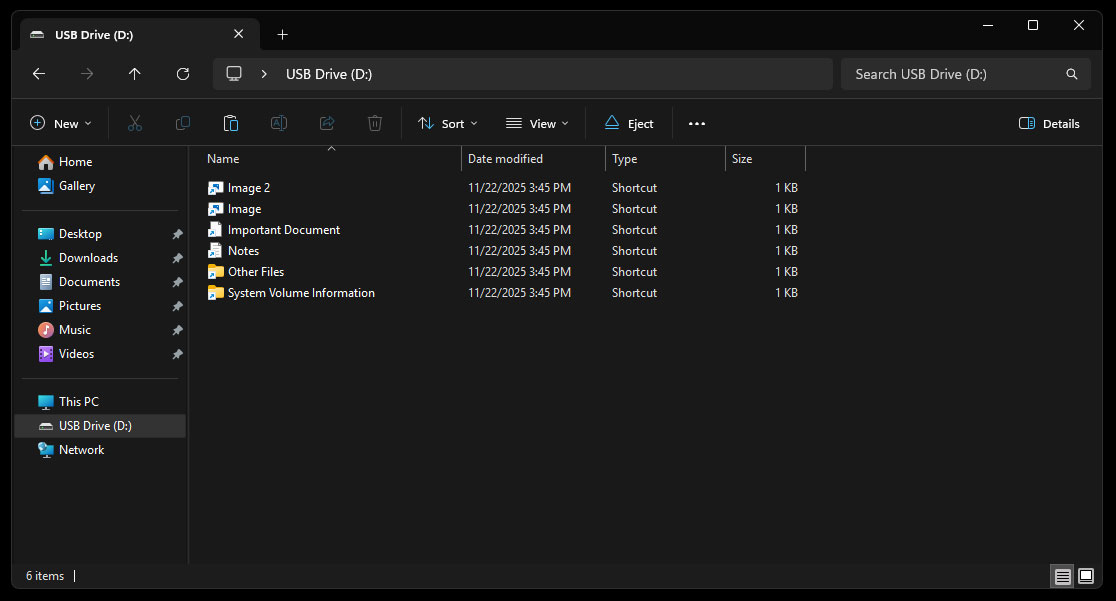
Task: Click the Copy icon in toolbar
Action: (183, 123)
